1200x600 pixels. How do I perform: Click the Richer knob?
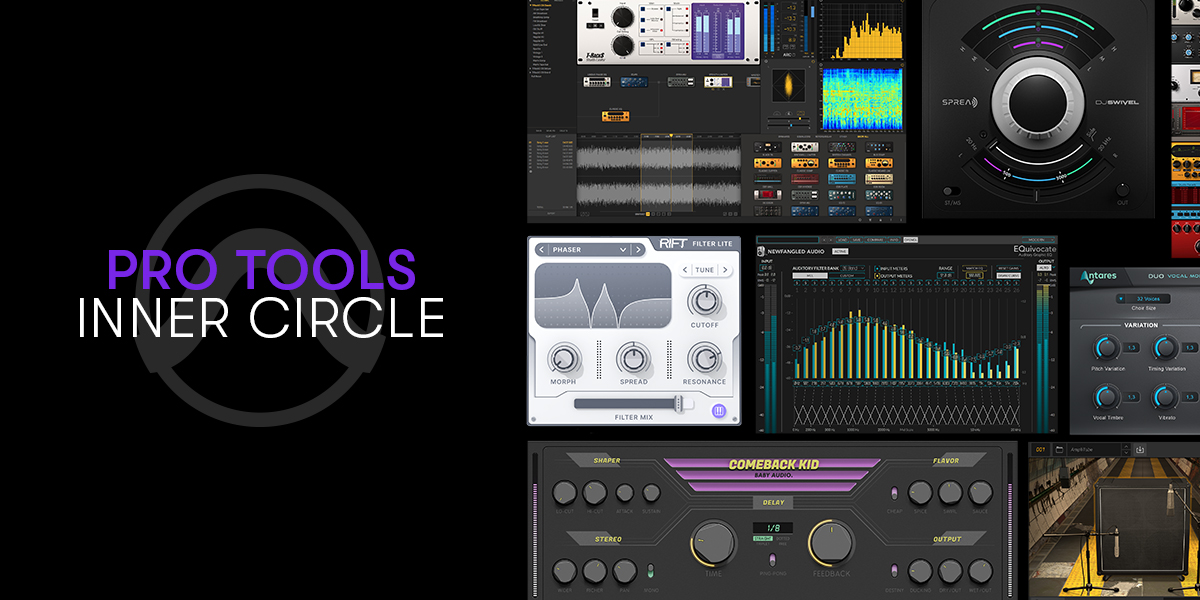tap(594, 571)
